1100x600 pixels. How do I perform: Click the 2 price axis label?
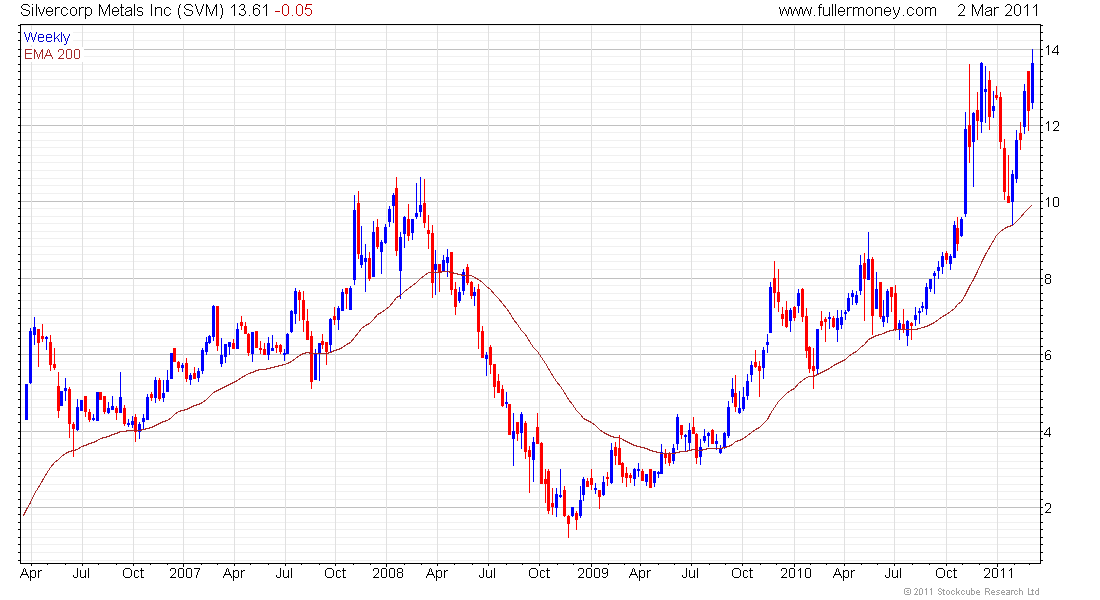(x=1049, y=508)
